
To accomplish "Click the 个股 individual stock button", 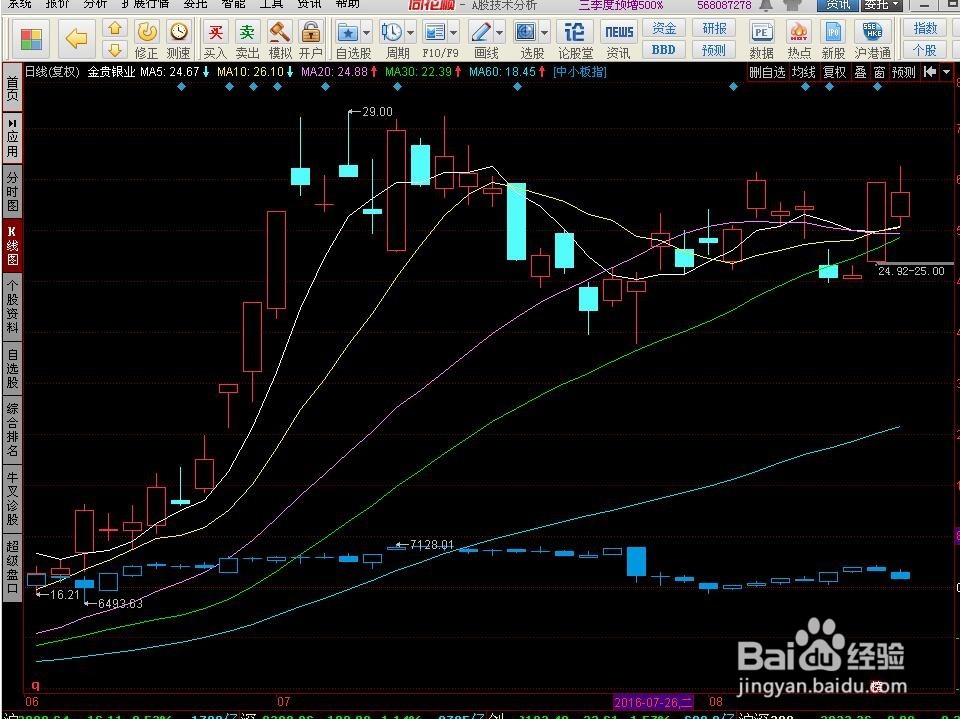I will [x=924, y=50].
